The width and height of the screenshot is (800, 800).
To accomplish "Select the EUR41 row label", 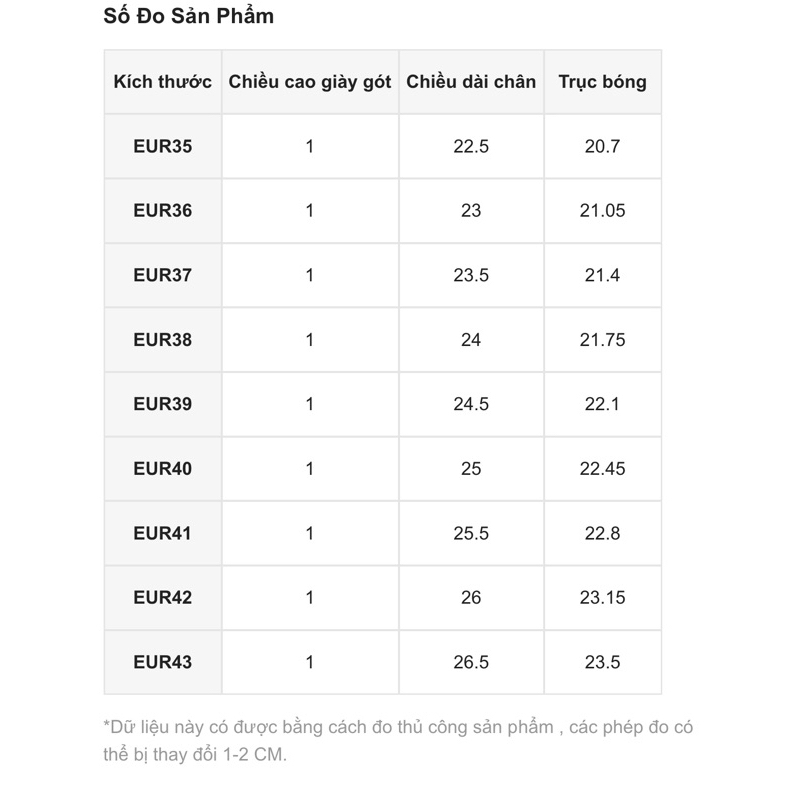I will click(162, 533).
